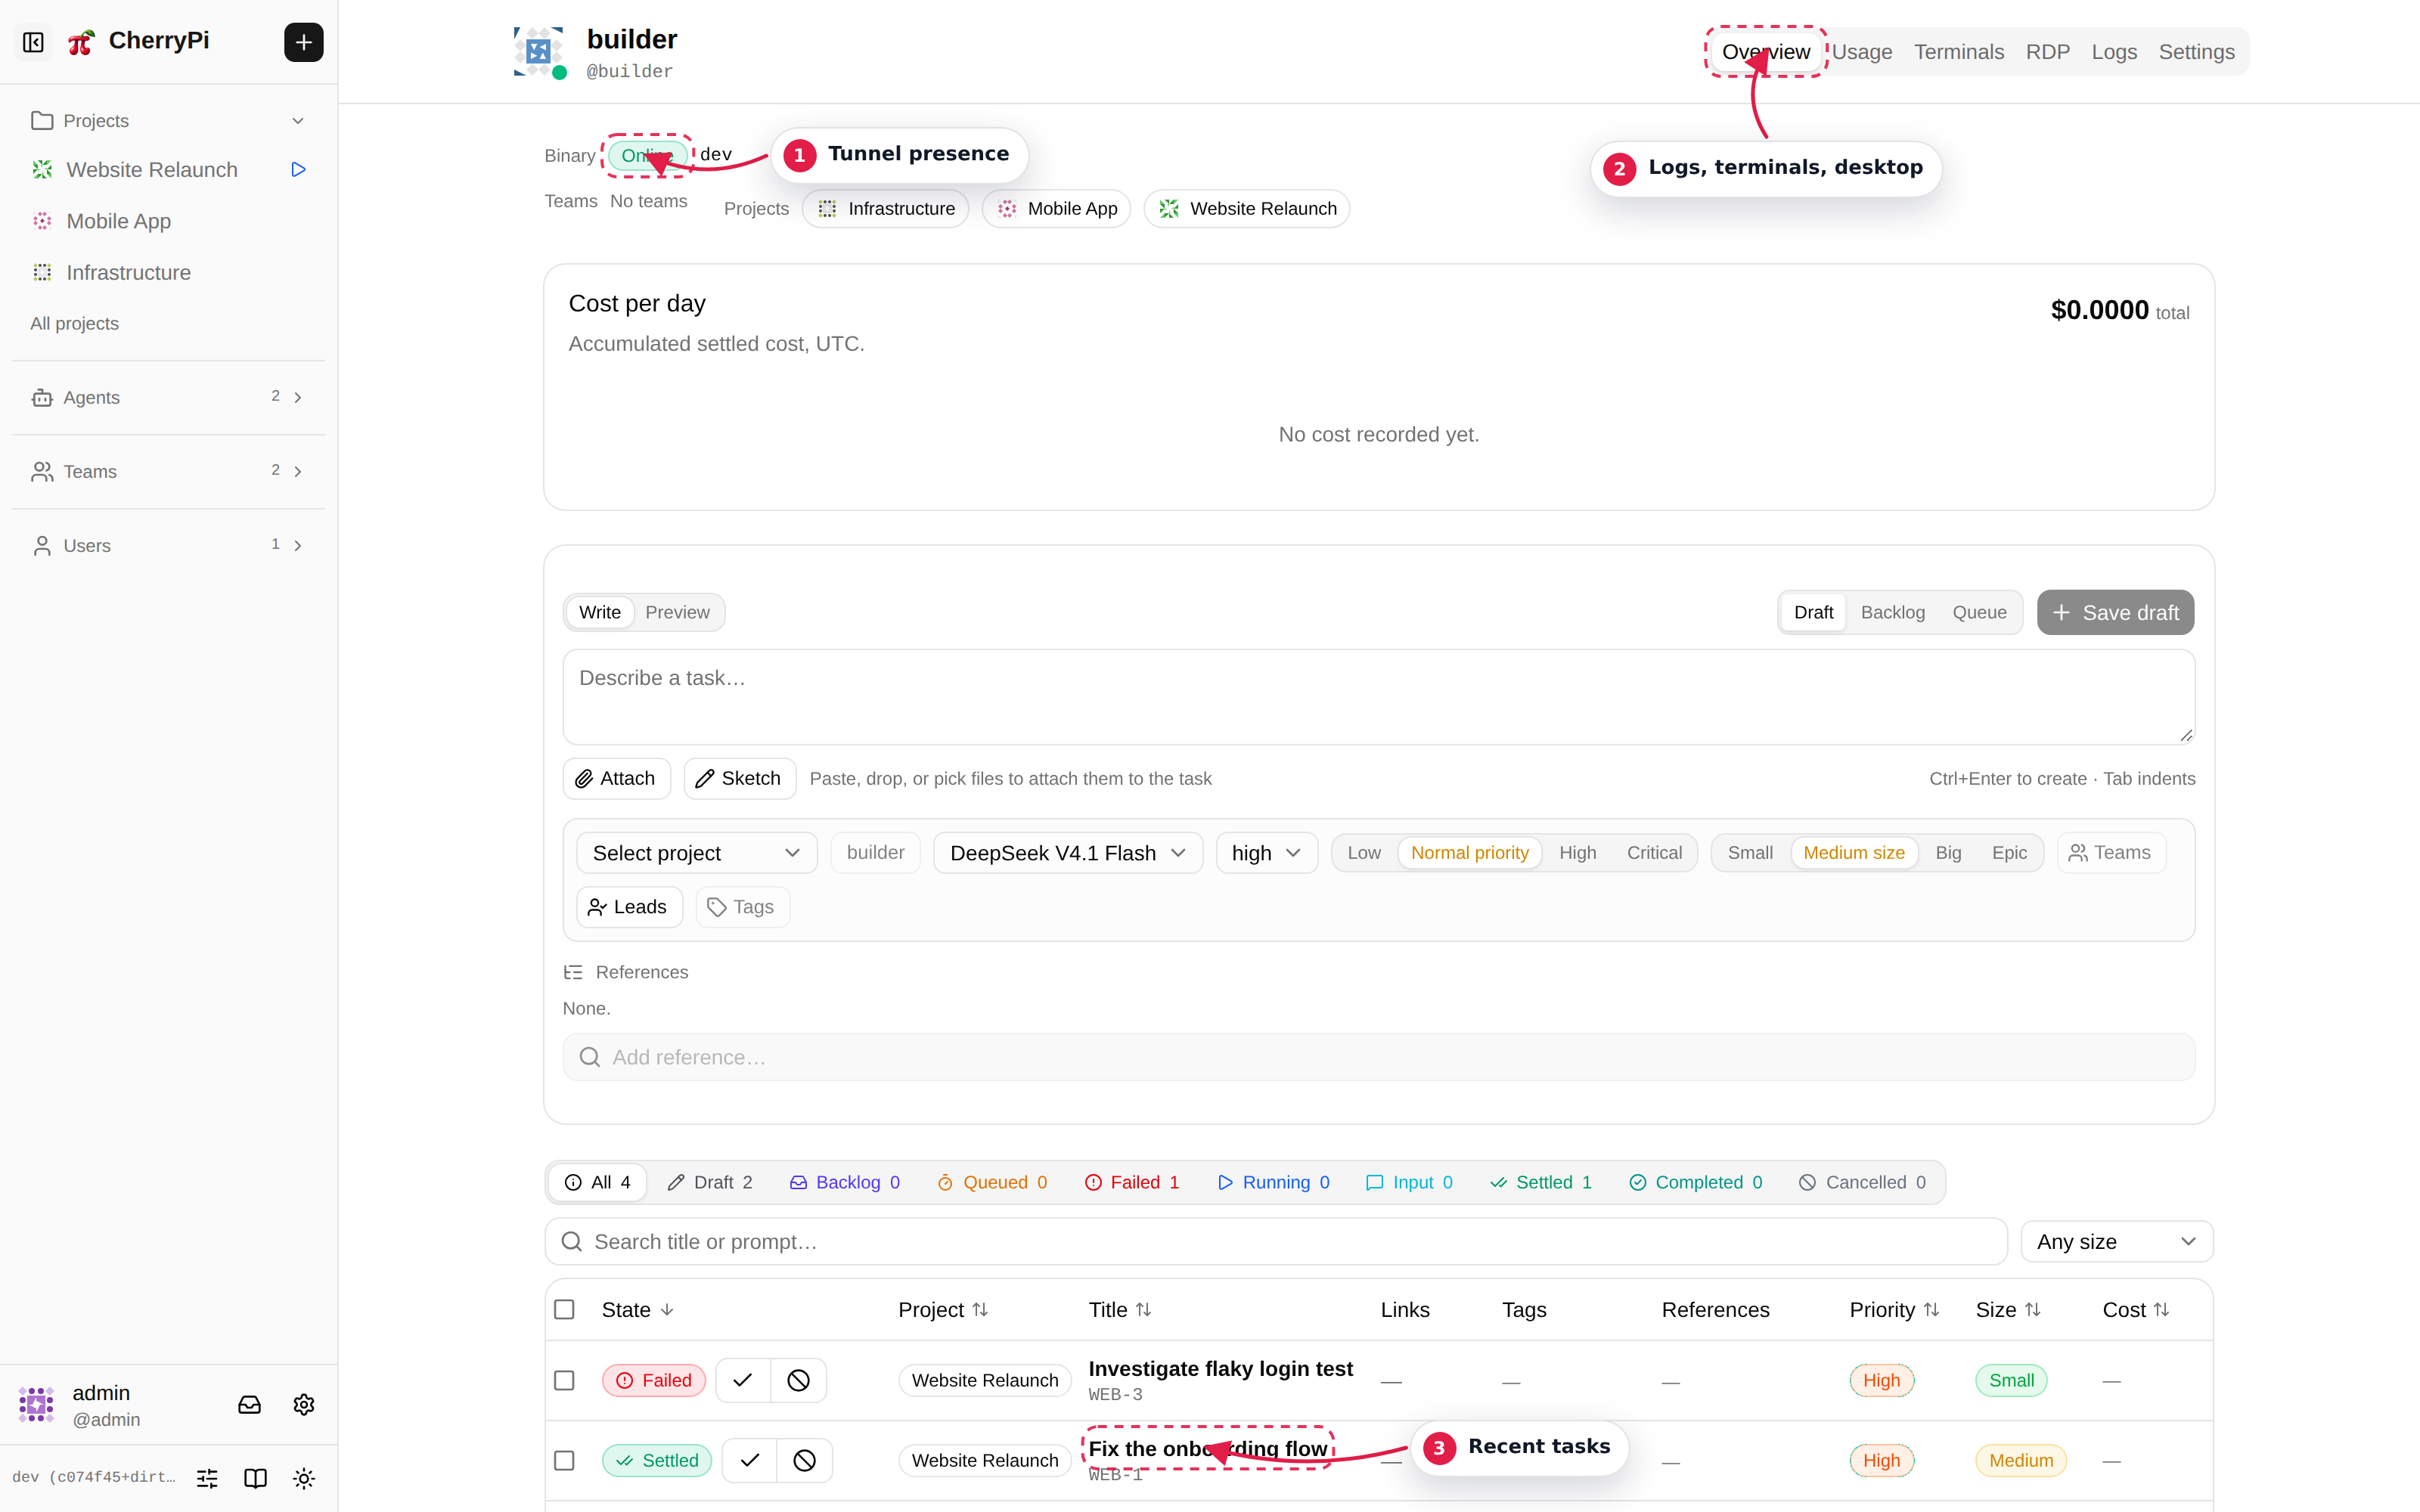Click the Sketch pencil button
This screenshot has width=2420, height=1512.
click(x=739, y=778)
